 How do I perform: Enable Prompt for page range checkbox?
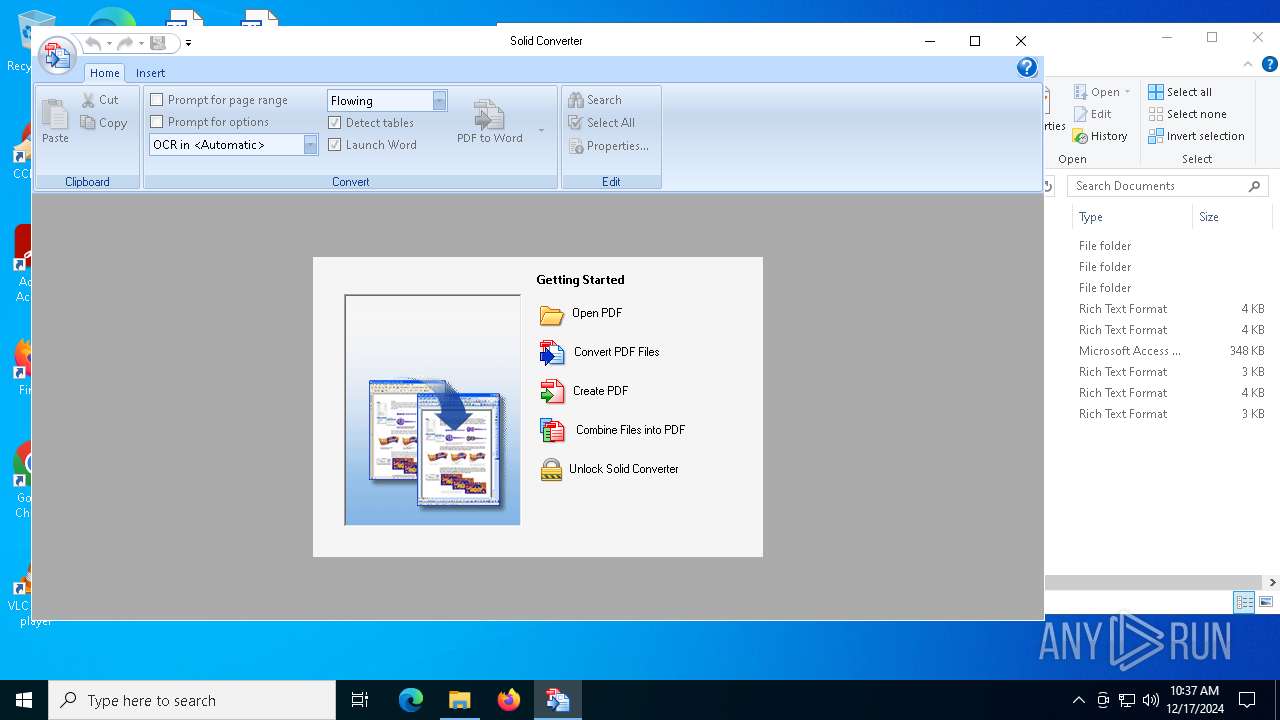pos(156,100)
